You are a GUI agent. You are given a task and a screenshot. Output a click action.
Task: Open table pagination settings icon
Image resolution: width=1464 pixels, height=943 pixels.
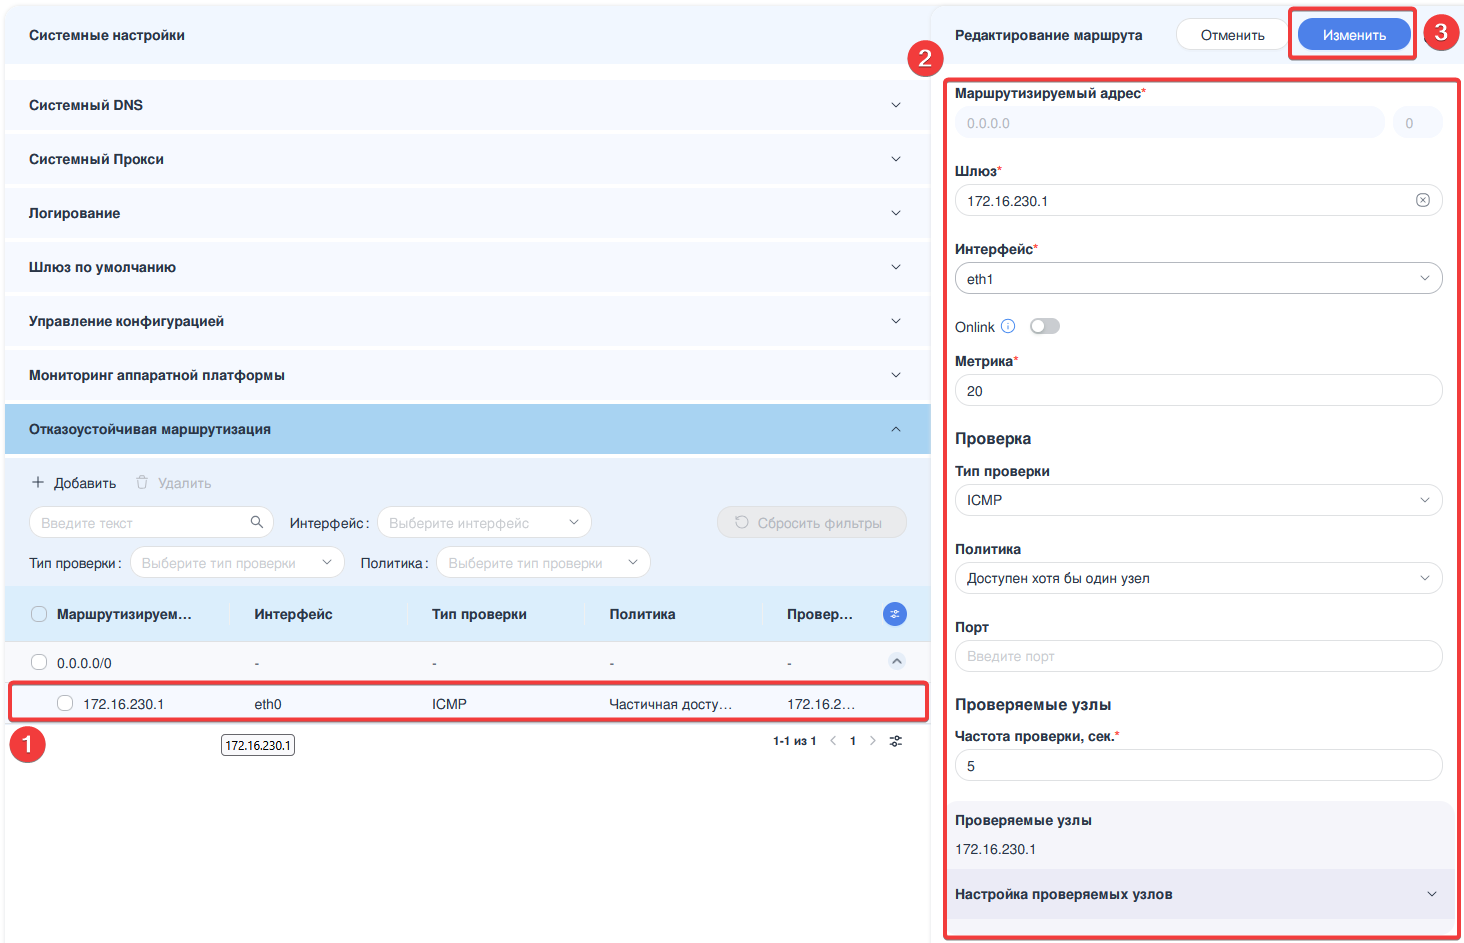click(896, 741)
